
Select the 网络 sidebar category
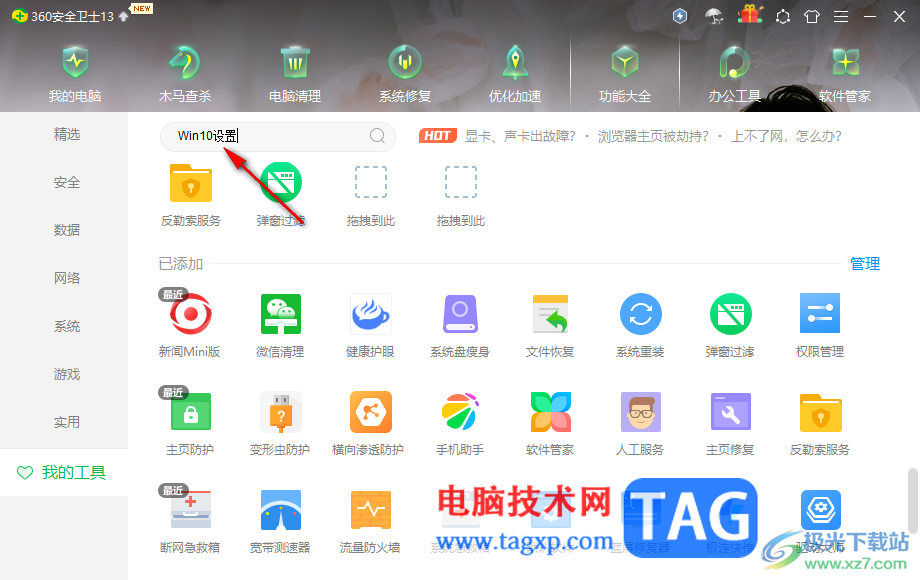[67, 278]
